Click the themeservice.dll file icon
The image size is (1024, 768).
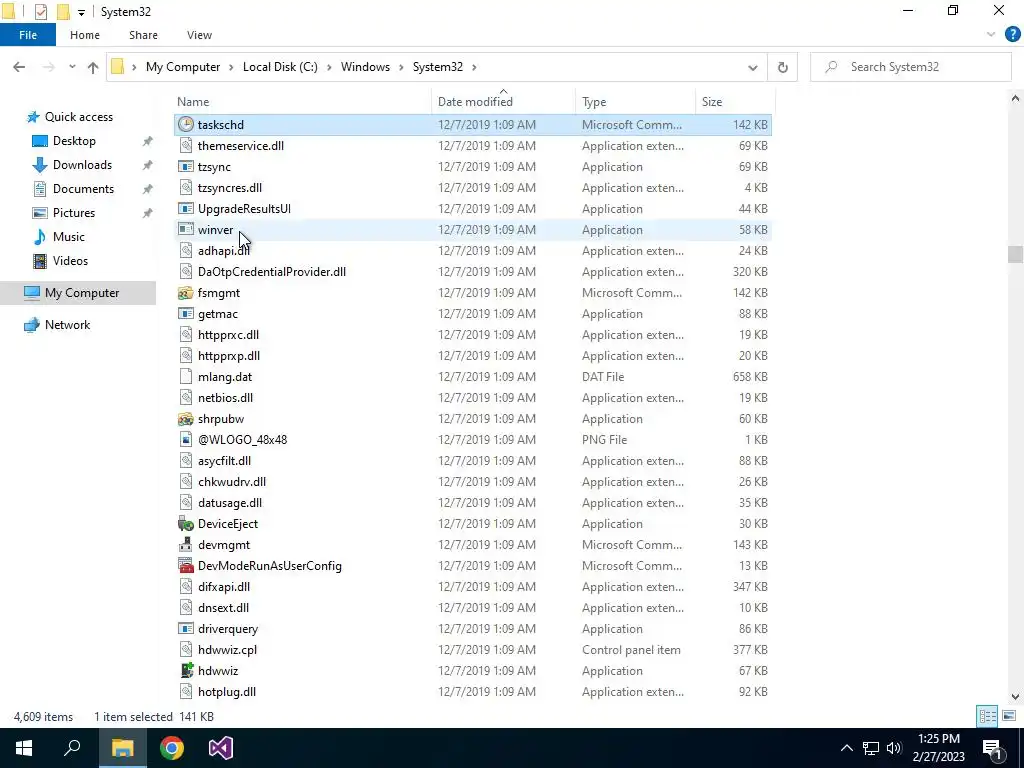click(186, 146)
